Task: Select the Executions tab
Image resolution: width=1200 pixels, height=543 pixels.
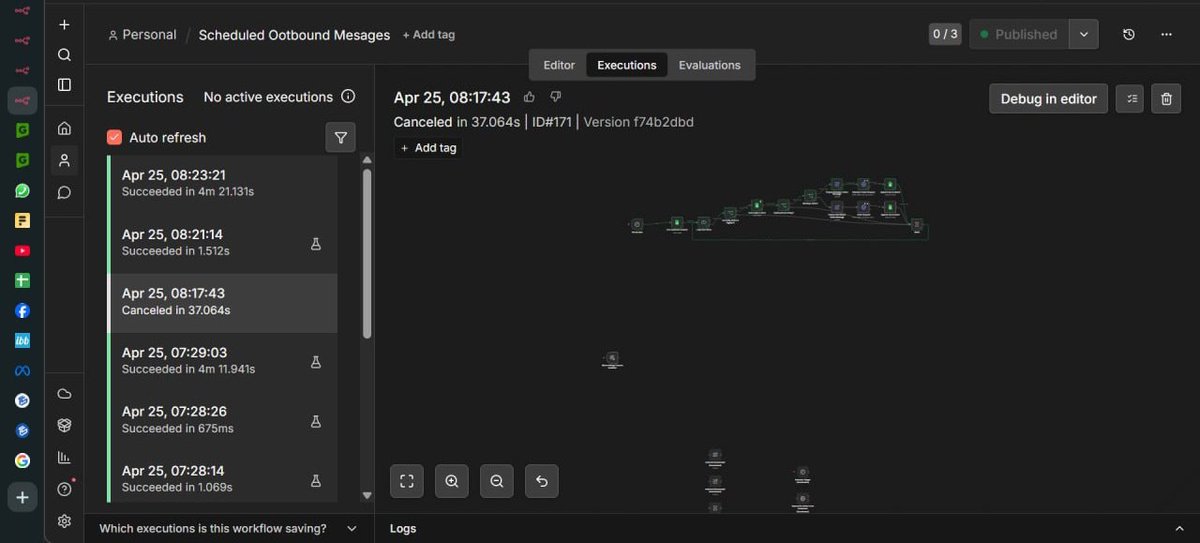Action: tap(627, 65)
